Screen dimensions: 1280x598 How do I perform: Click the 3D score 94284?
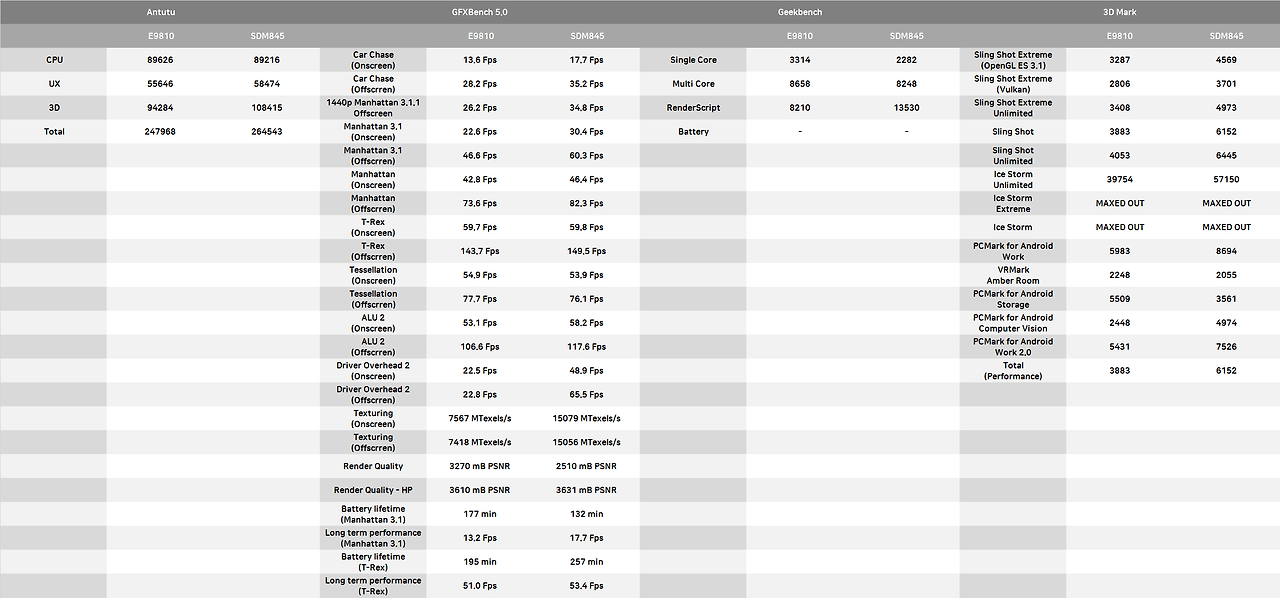(160, 108)
